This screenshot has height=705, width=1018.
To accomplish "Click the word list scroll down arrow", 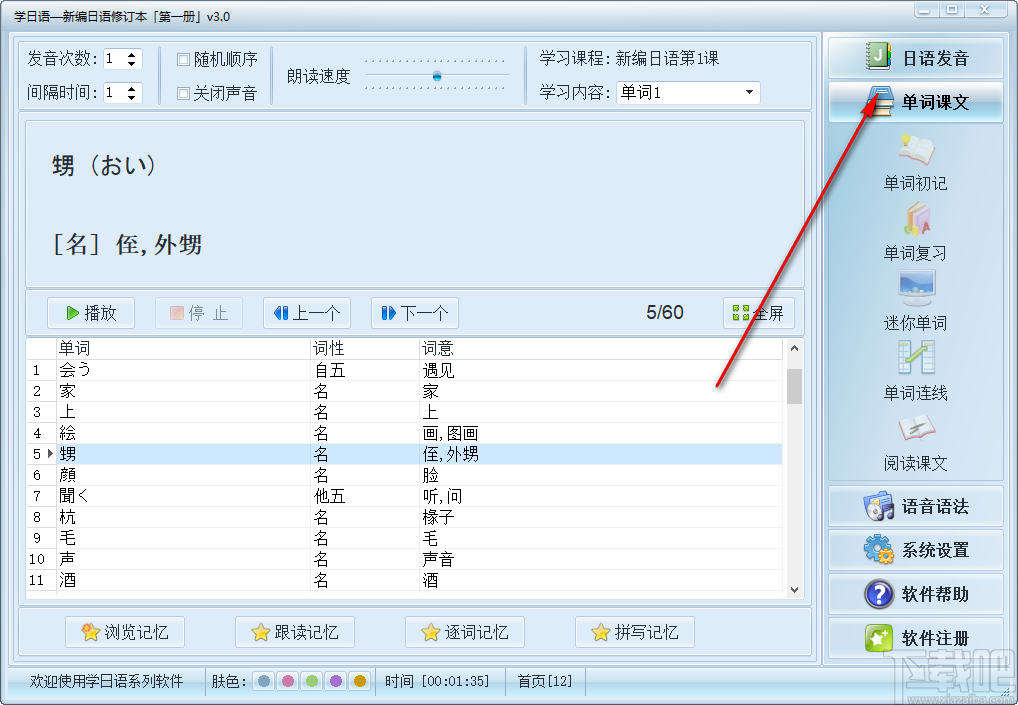I will click(794, 590).
